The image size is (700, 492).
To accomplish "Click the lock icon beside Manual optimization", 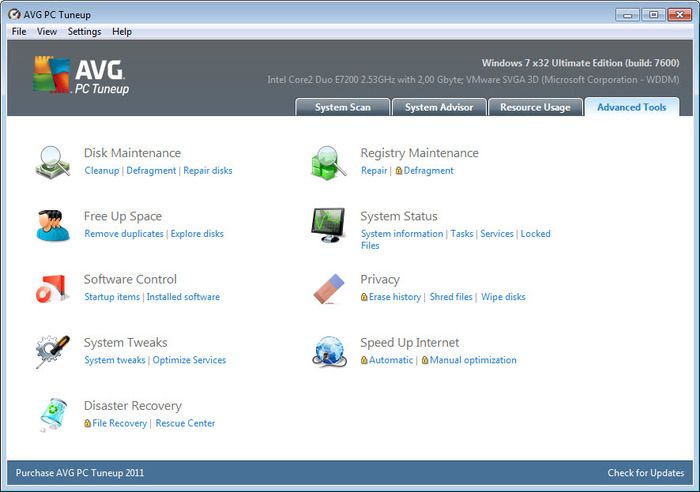I will click(x=425, y=360).
